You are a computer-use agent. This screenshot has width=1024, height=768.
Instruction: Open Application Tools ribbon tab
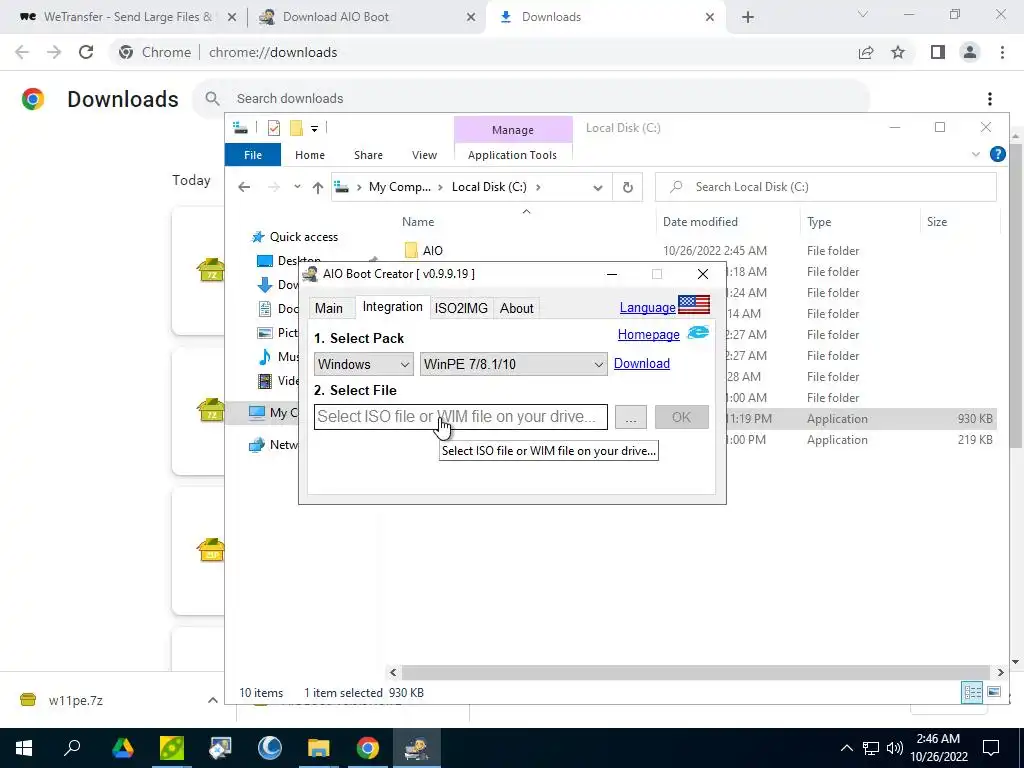[x=513, y=155]
